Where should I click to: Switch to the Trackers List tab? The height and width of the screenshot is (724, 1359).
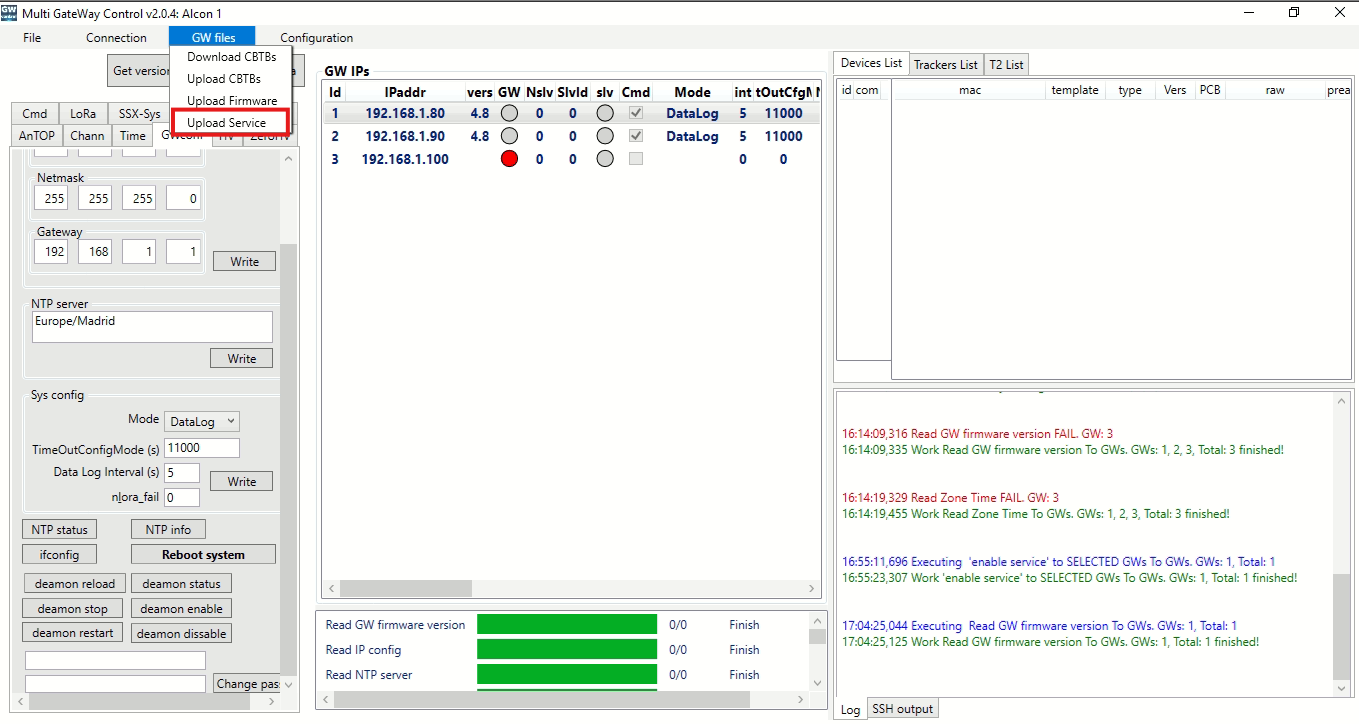point(945,65)
